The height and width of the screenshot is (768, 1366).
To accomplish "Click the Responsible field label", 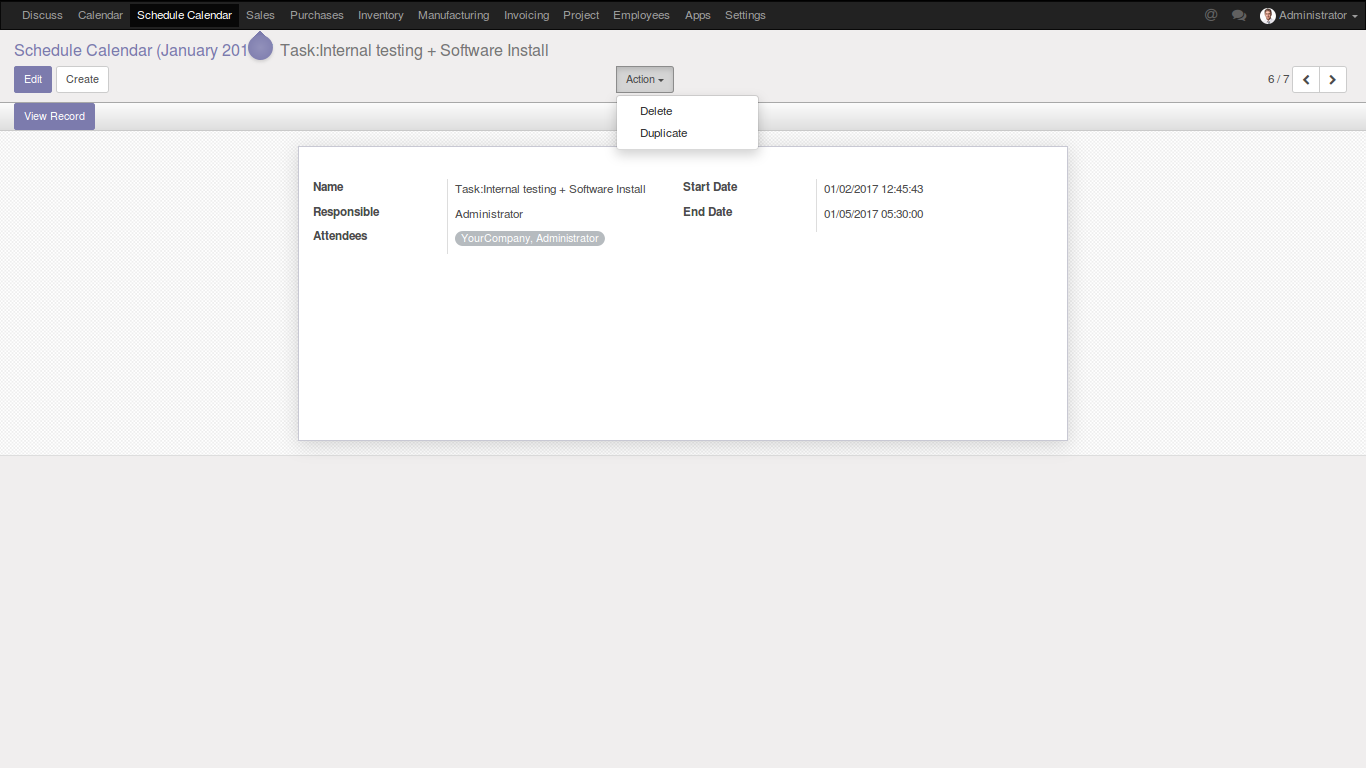I will 346,212.
